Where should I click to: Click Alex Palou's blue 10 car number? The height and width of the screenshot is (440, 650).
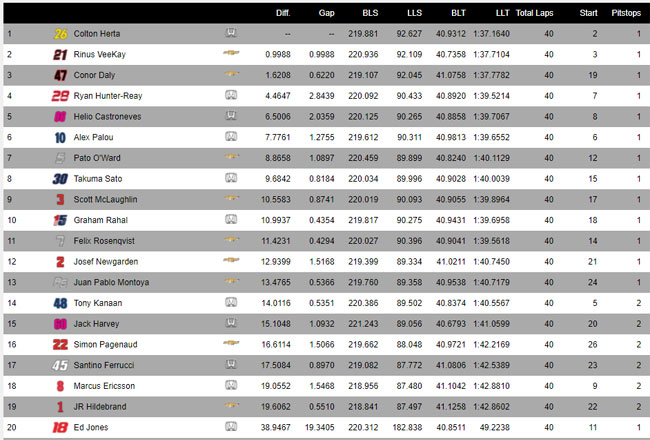[60, 138]
